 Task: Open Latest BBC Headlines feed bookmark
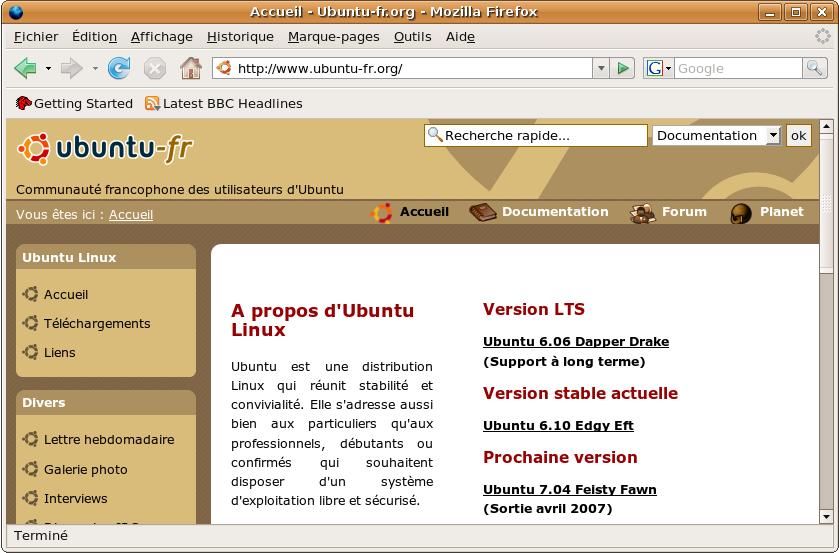(224, 103)
